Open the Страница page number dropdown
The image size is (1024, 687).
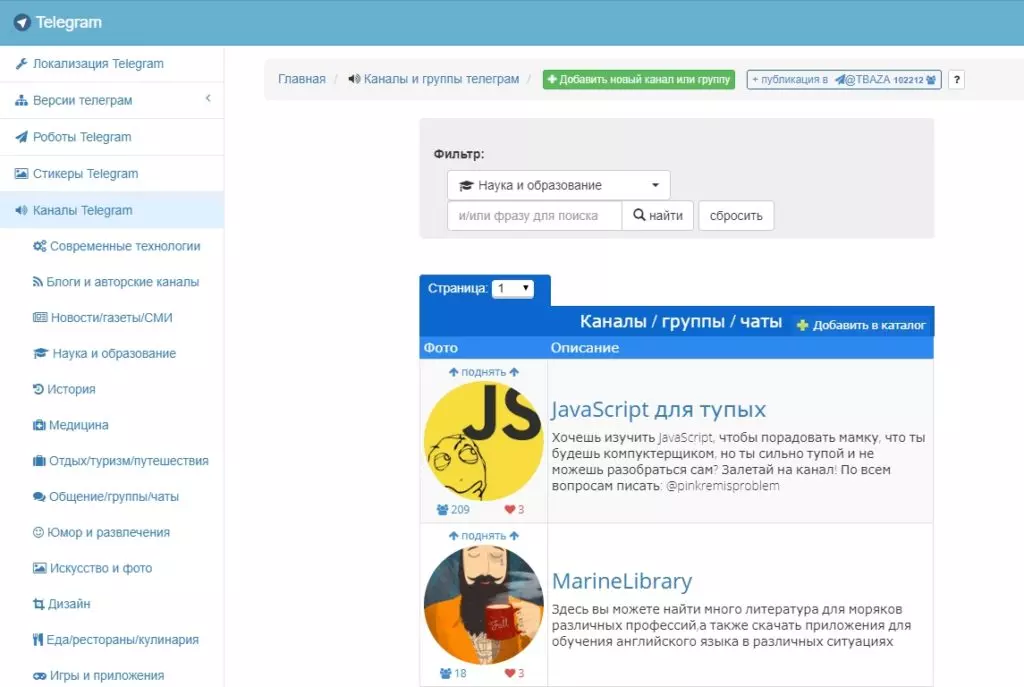(513, 289)
